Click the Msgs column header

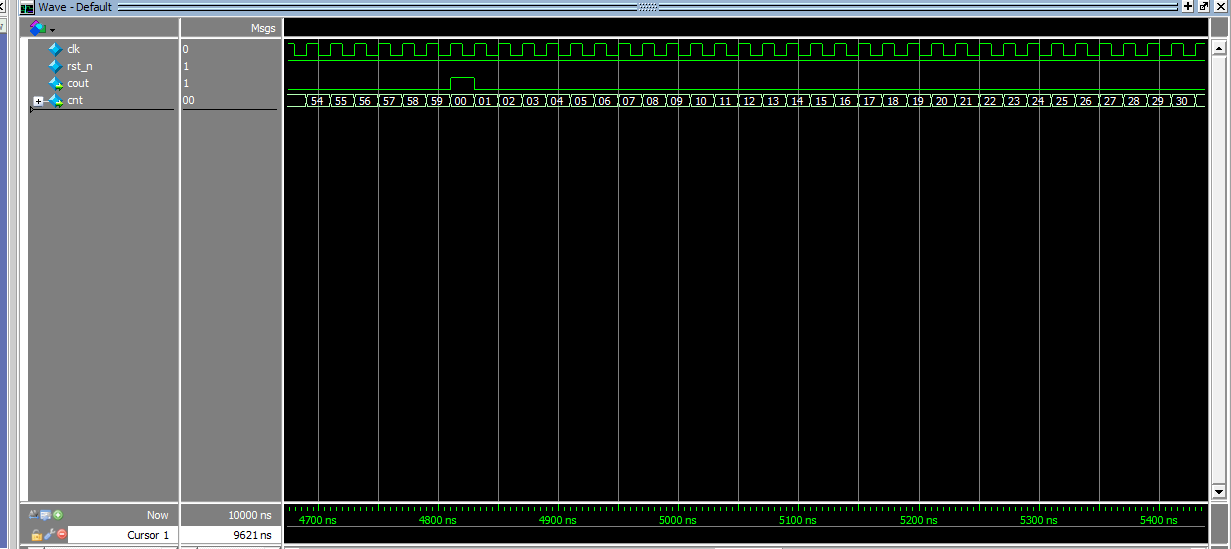point(263,28)
